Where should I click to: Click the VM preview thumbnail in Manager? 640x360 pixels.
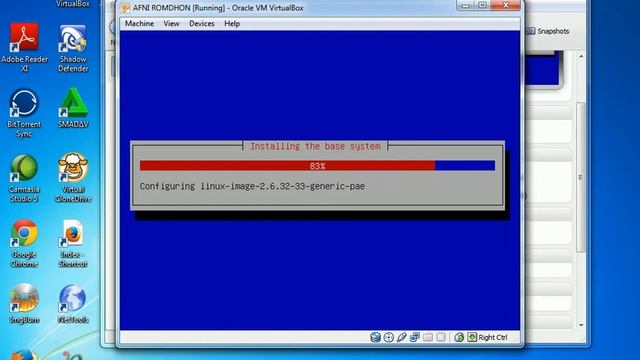pyautogui.click(x=542, y=69)
